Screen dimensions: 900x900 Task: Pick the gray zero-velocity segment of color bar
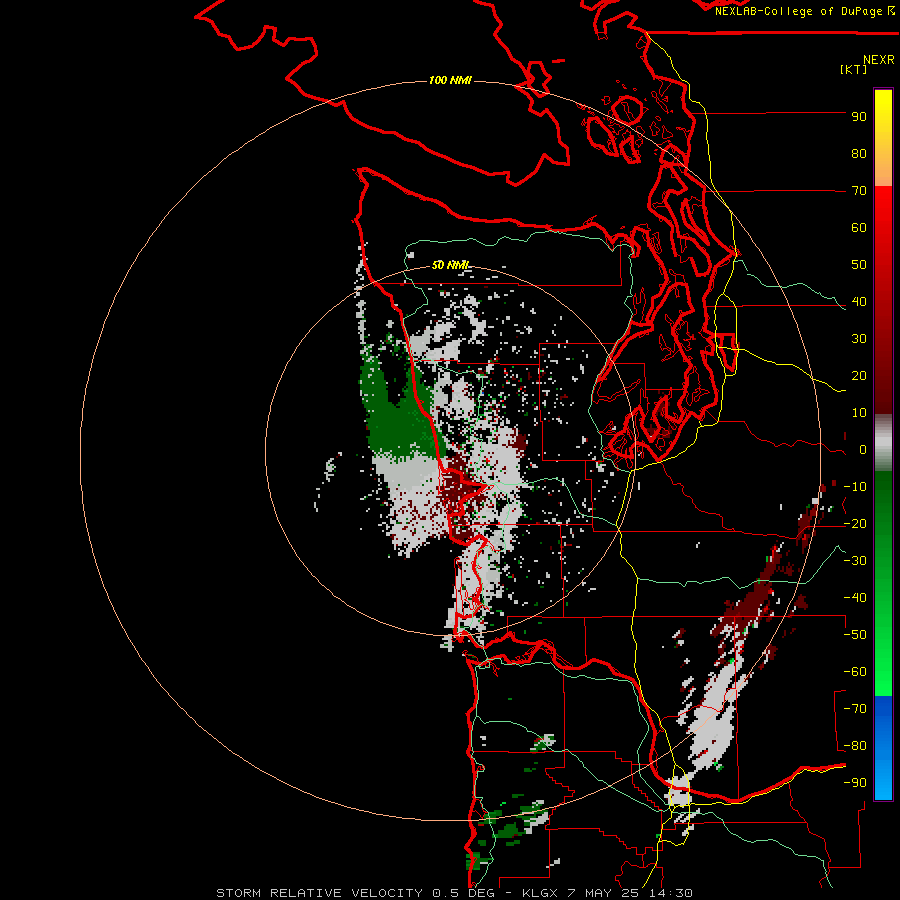point(883,443)
